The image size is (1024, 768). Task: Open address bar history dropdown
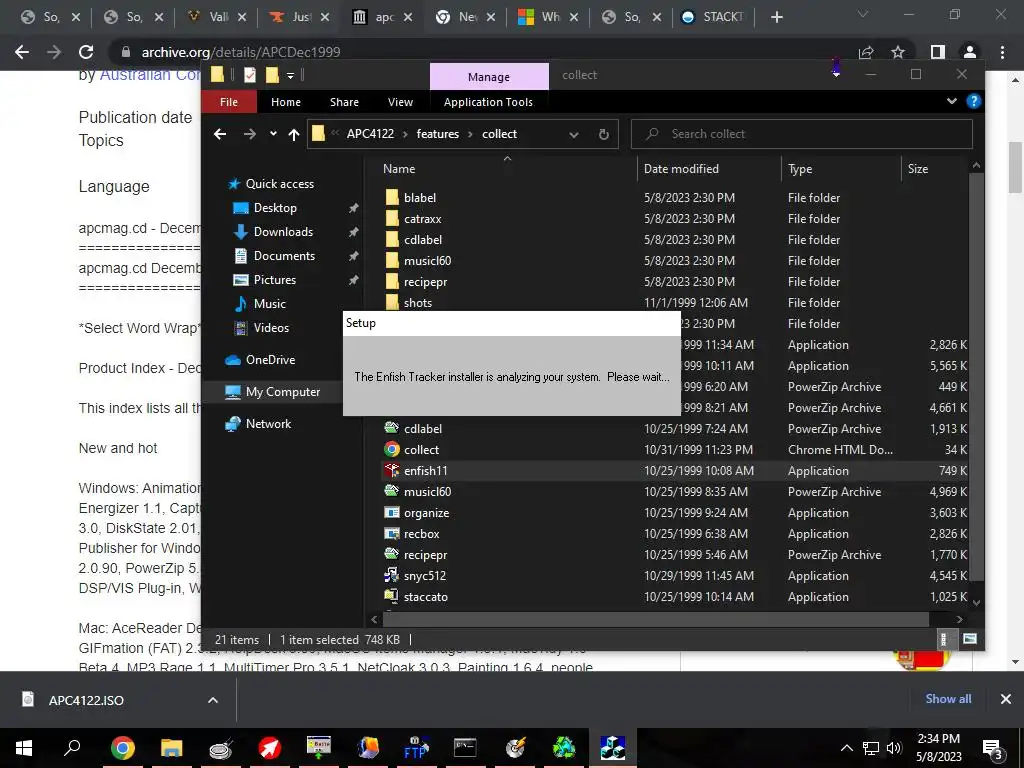[x=573, y=135]
